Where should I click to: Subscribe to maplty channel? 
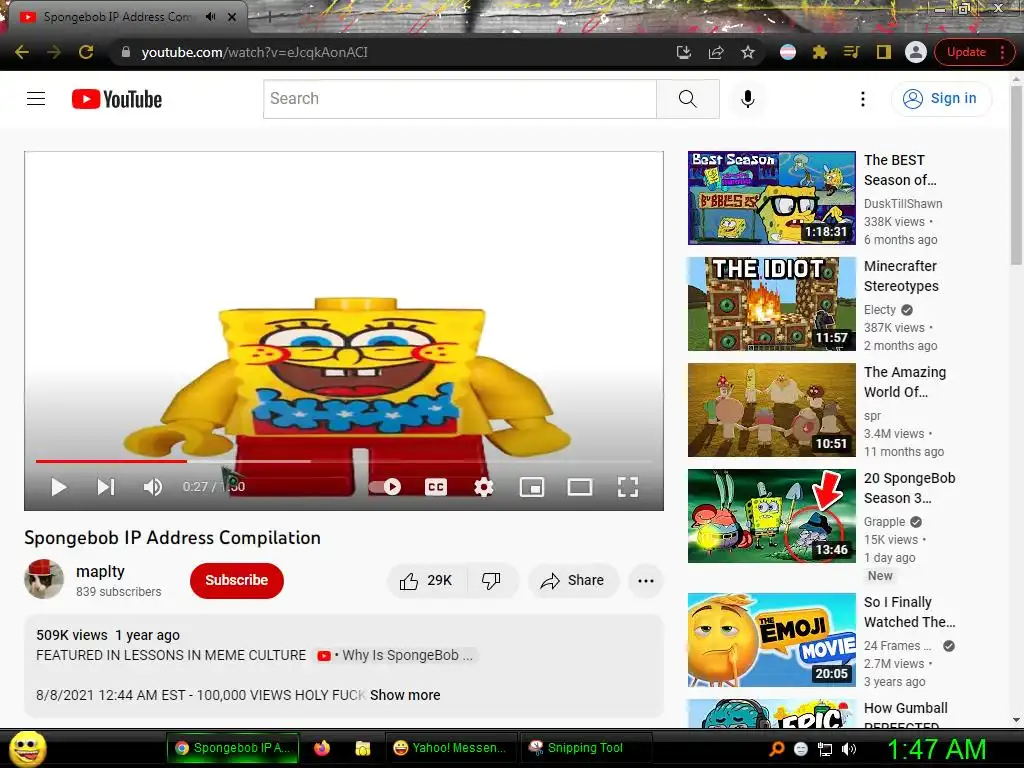point(236,580)
